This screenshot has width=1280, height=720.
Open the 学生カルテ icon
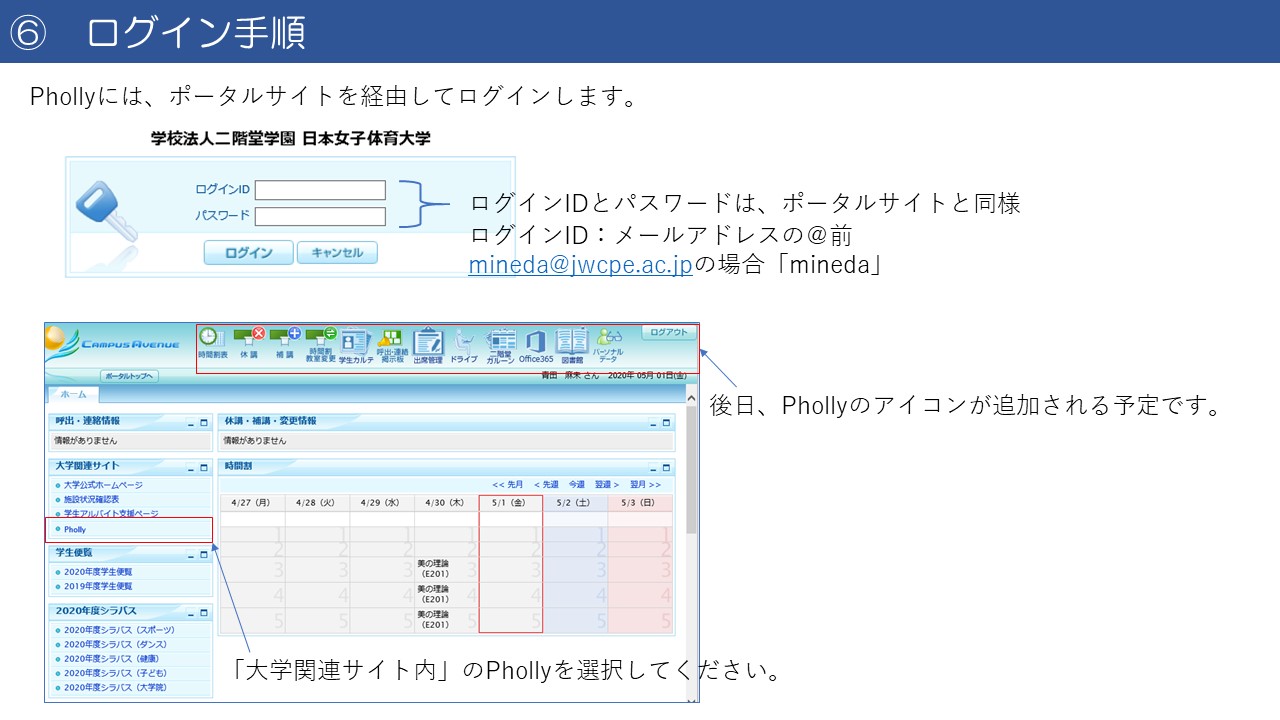click(x=356, y=346)
